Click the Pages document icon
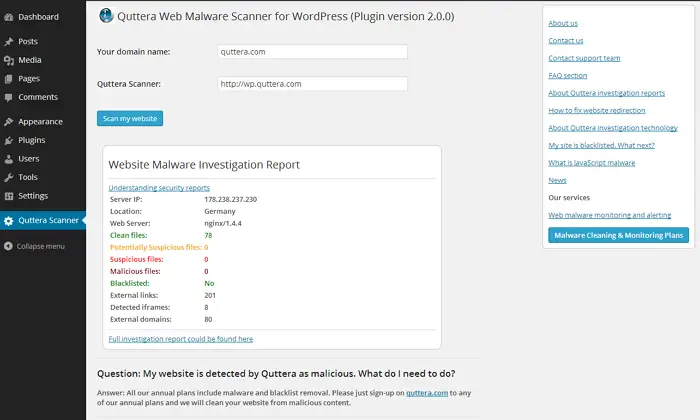 coord(8,79)
